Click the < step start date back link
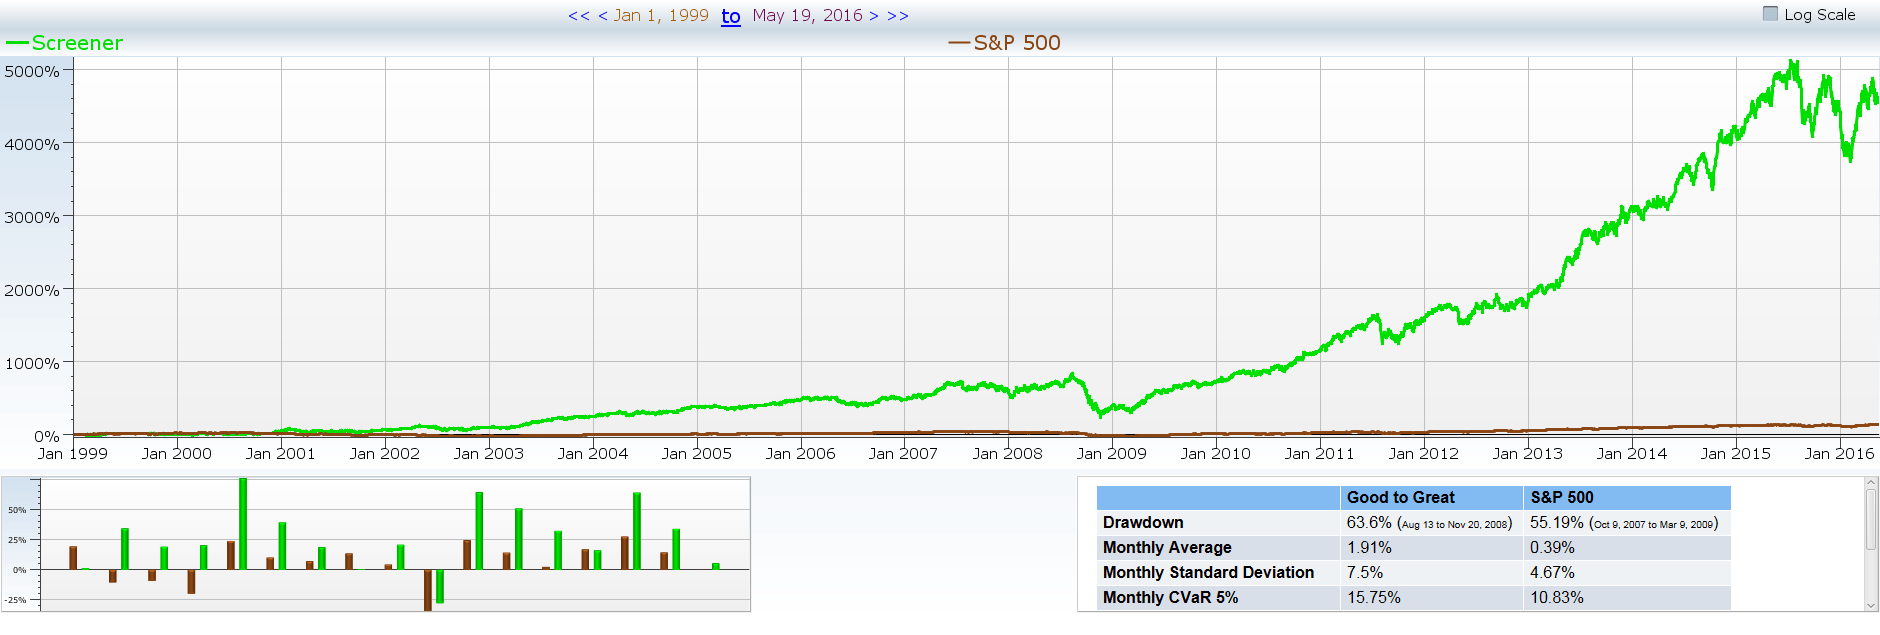1880x635 pixels. pos(602,16)
